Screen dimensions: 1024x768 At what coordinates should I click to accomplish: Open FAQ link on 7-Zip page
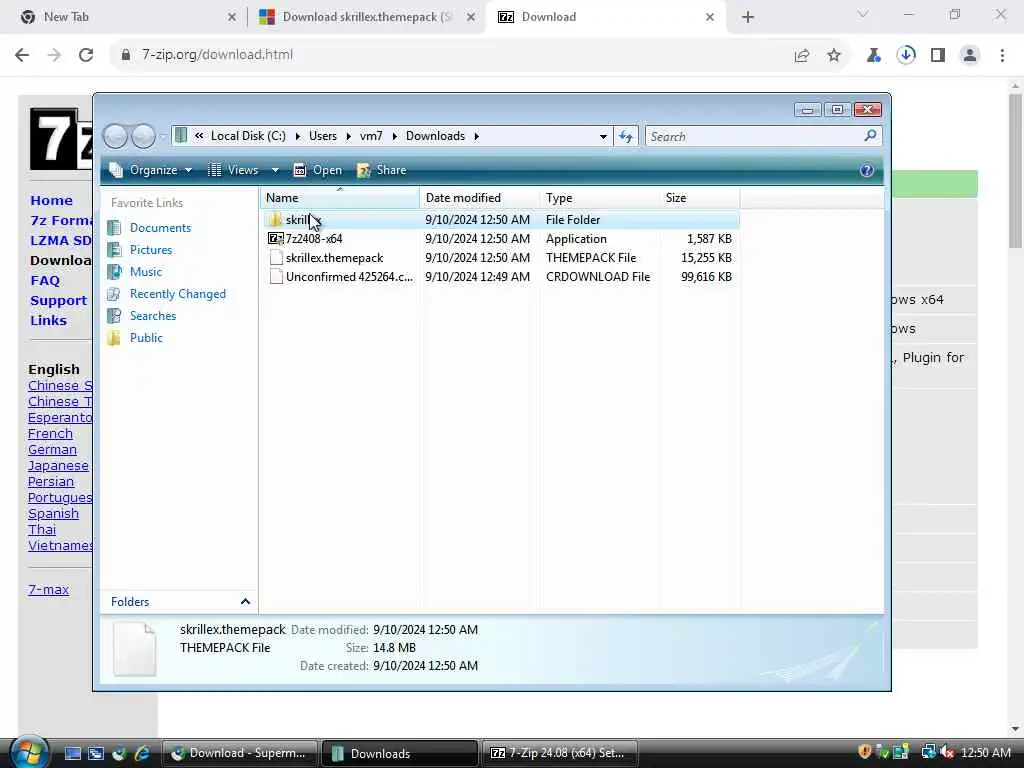tap(45, 281)
